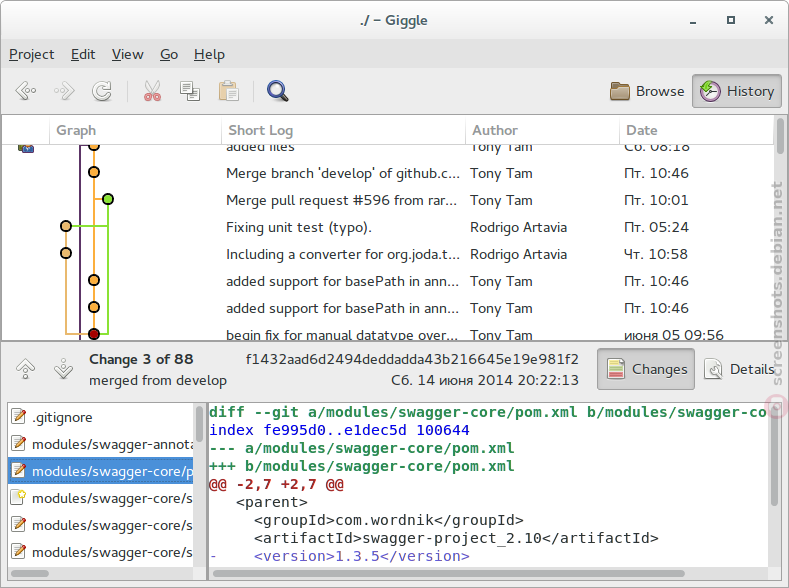Image resolution: width=789 pixels, height=588 pixels.
Task: Go forward with the right arrow toolbar icon
Action: (64, 91)
